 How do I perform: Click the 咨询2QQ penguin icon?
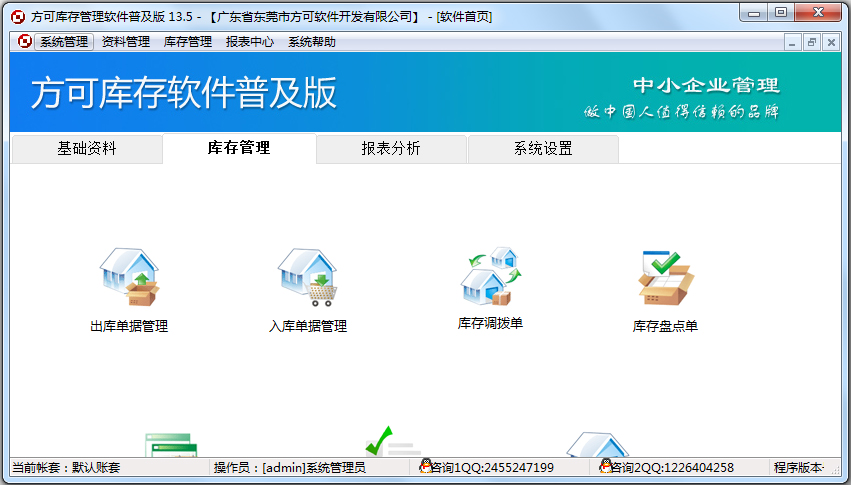606,467
